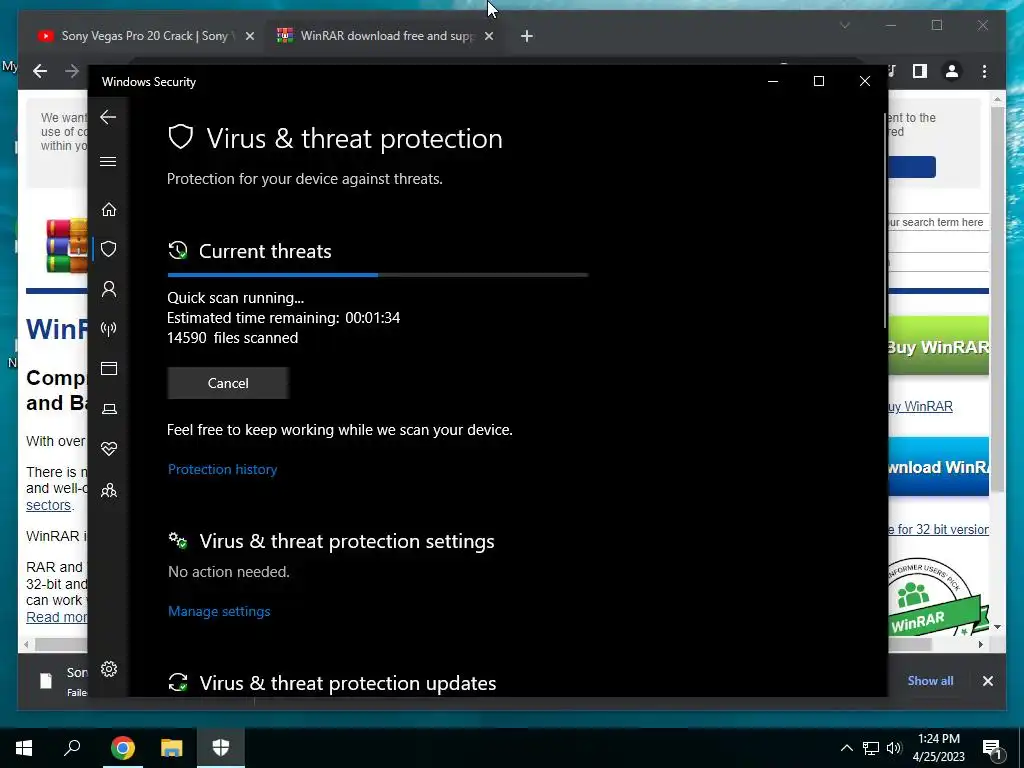Open Chrome three-dot menu

(x=984, y=71)
